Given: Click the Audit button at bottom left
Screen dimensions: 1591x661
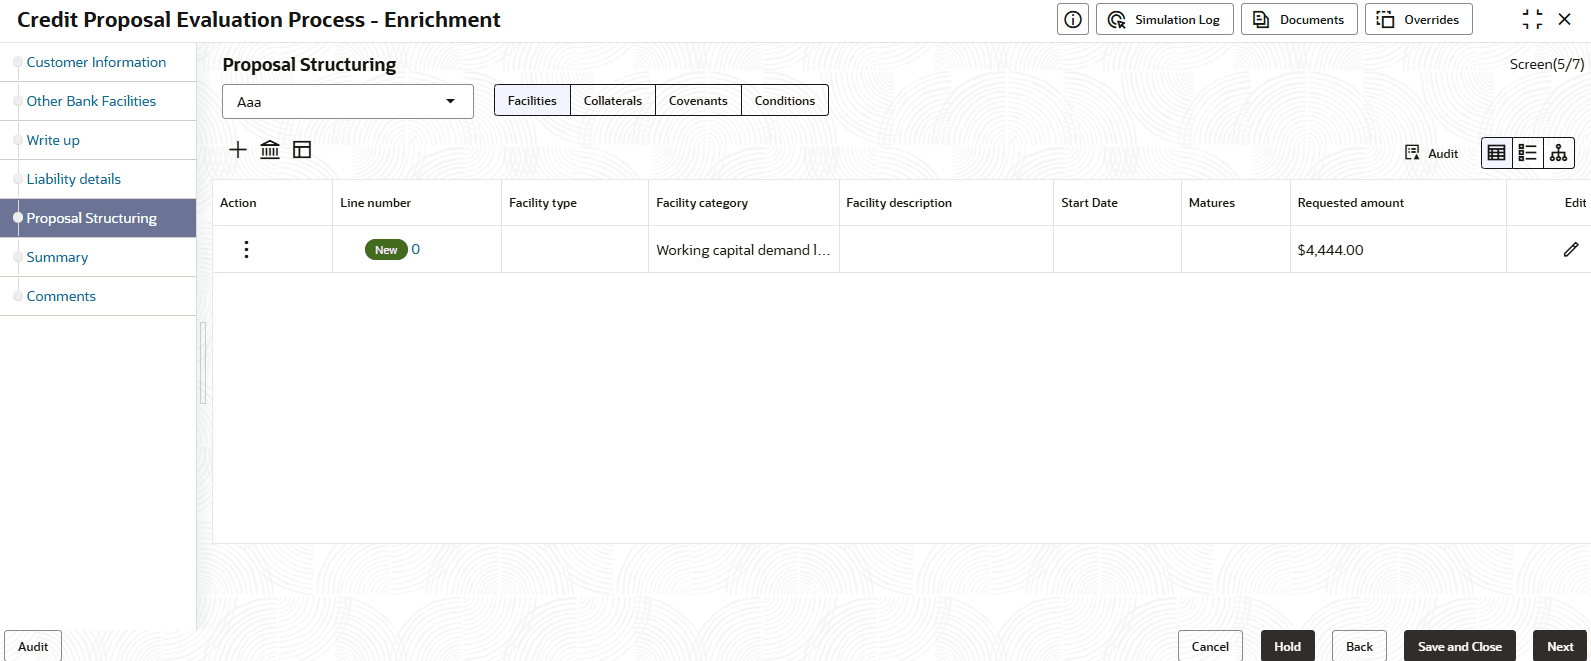Looking at the screenshot, I should [33, 646].
